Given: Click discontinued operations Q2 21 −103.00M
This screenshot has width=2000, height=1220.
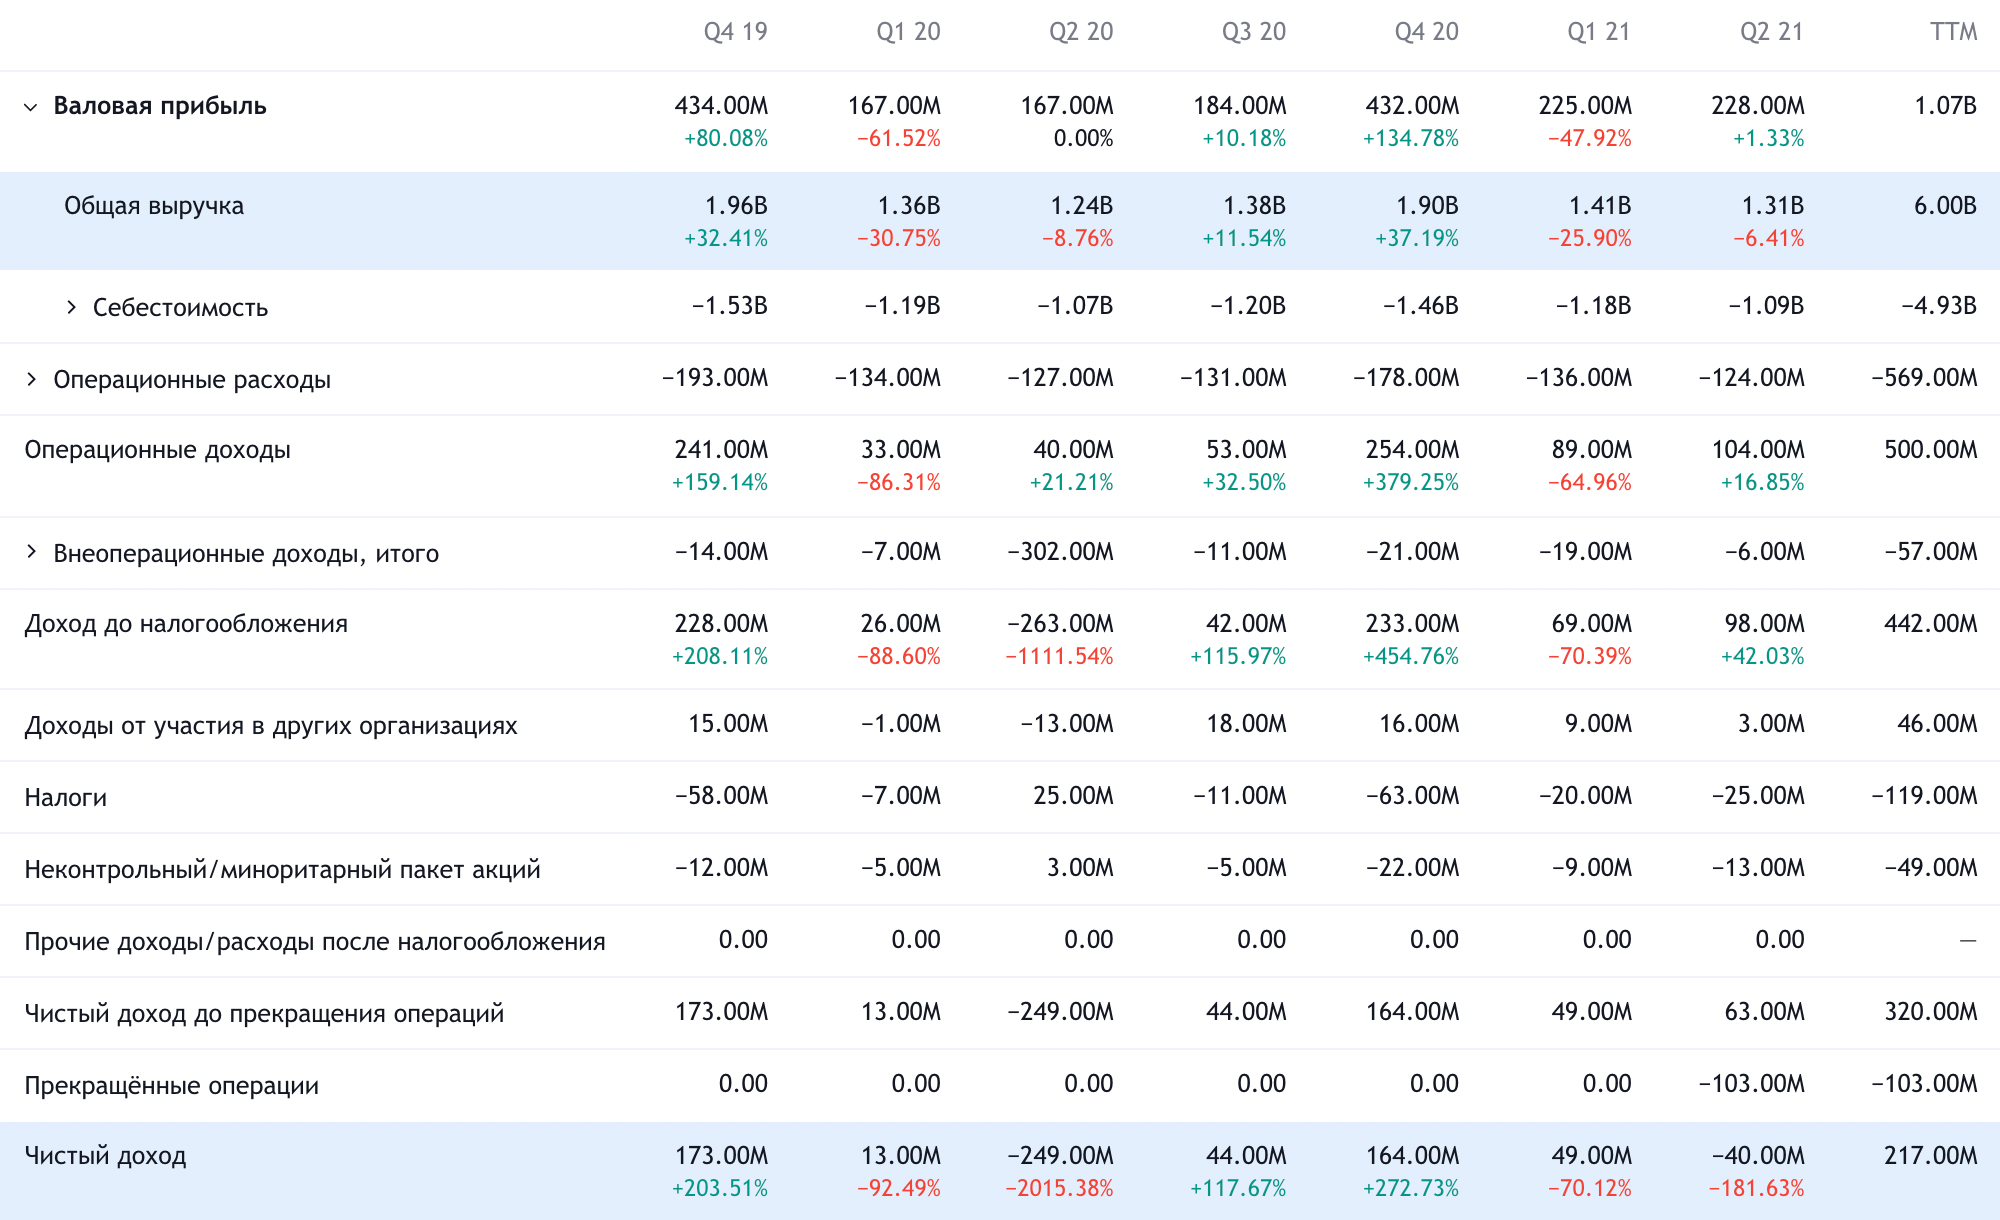Looking at the screenshot, I should [x=1751, y=1084].
